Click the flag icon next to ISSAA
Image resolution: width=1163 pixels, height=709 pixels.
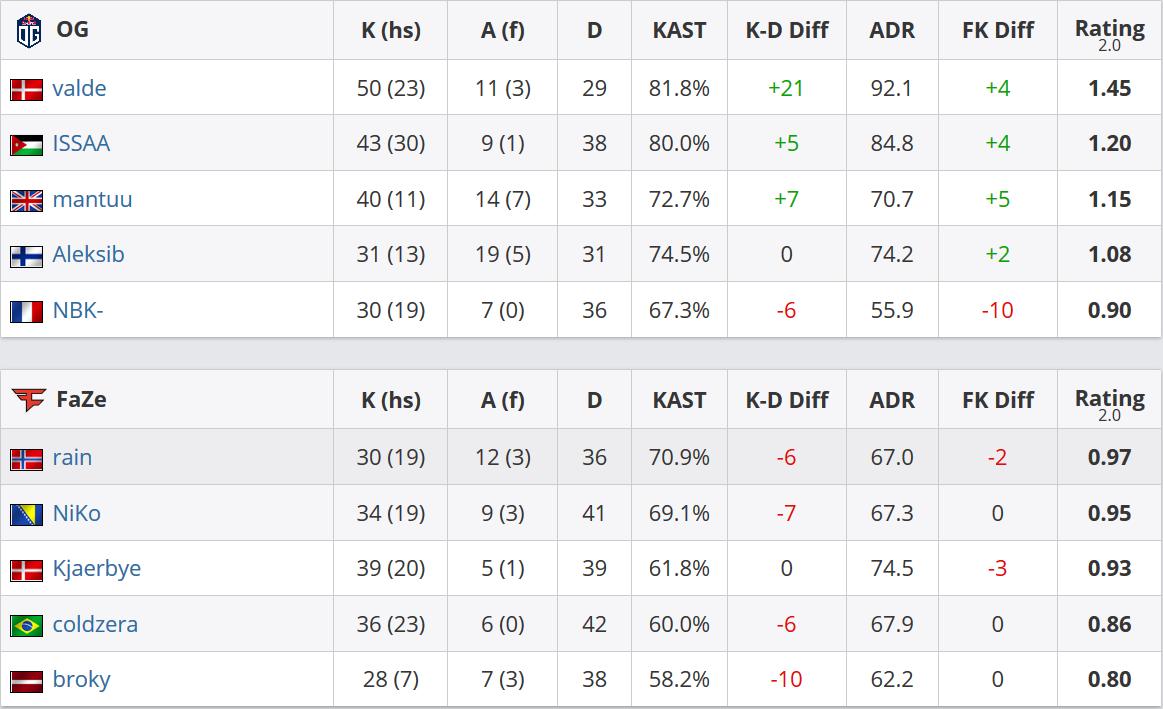click(x=26, y=144)
